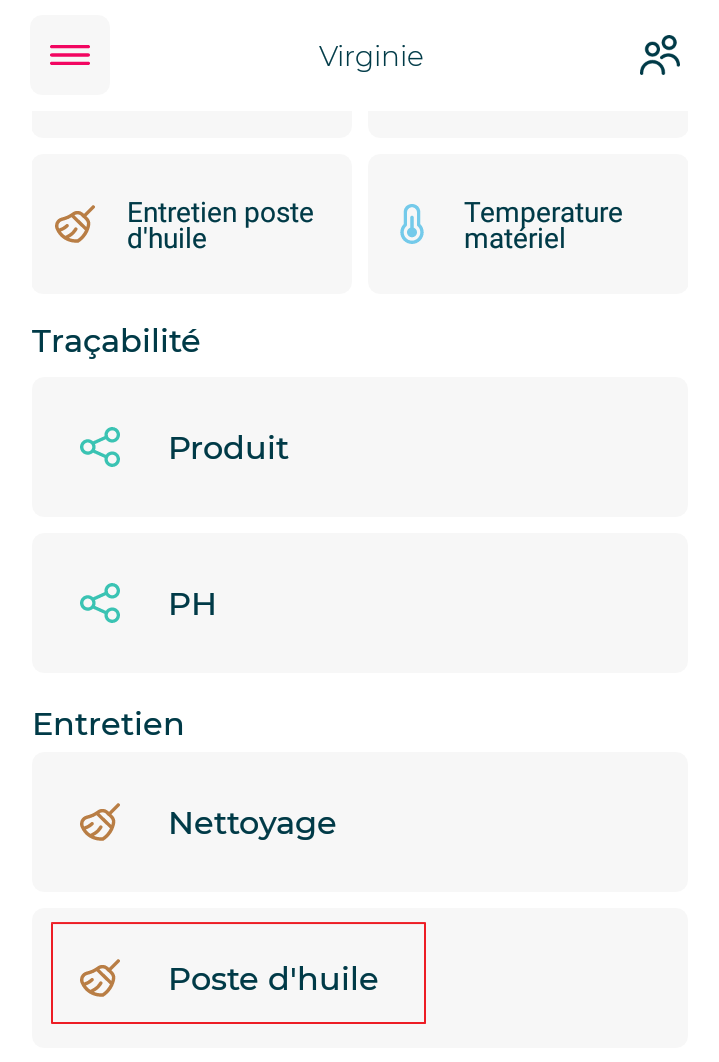Click the users icon in the header
The width and height of the screenshot is (719, 1062).
[x=659, y=56]
